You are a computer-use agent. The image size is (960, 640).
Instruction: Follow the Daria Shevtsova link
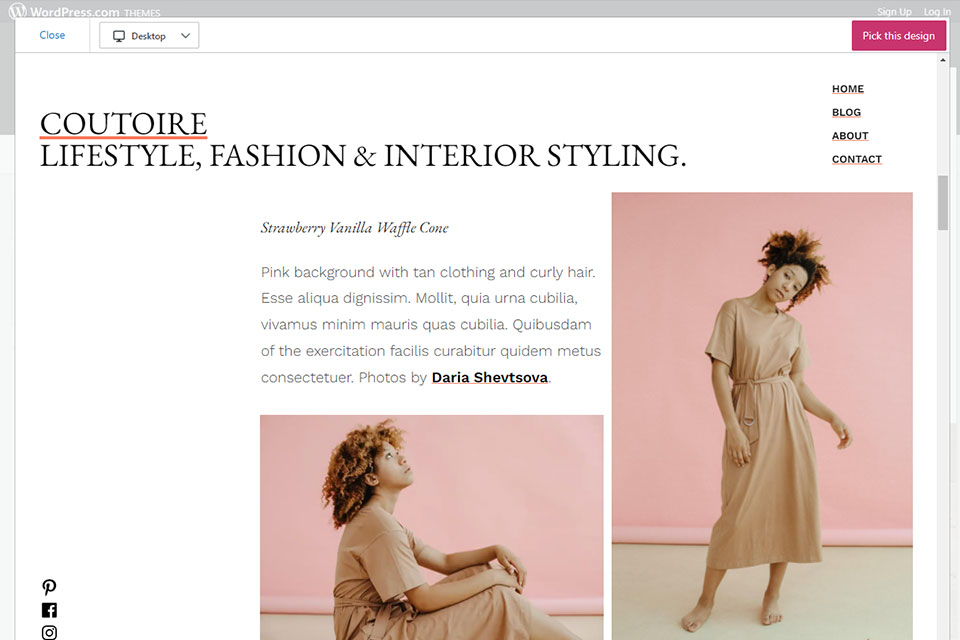489,377
